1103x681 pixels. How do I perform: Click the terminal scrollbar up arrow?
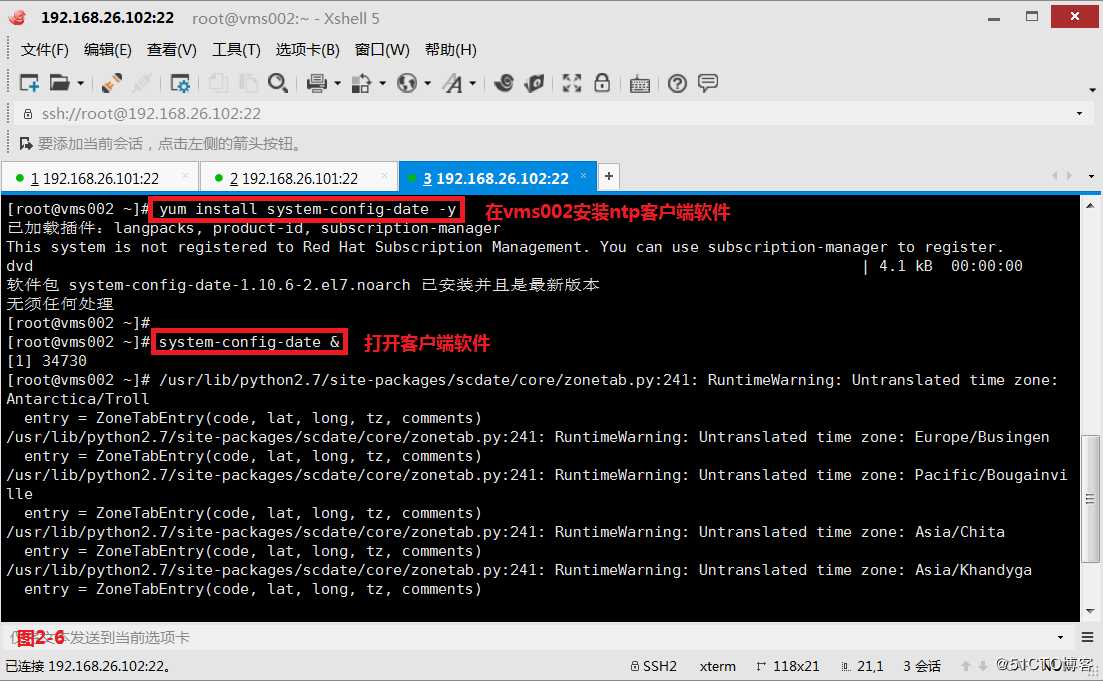click(x=1090, y=205)
